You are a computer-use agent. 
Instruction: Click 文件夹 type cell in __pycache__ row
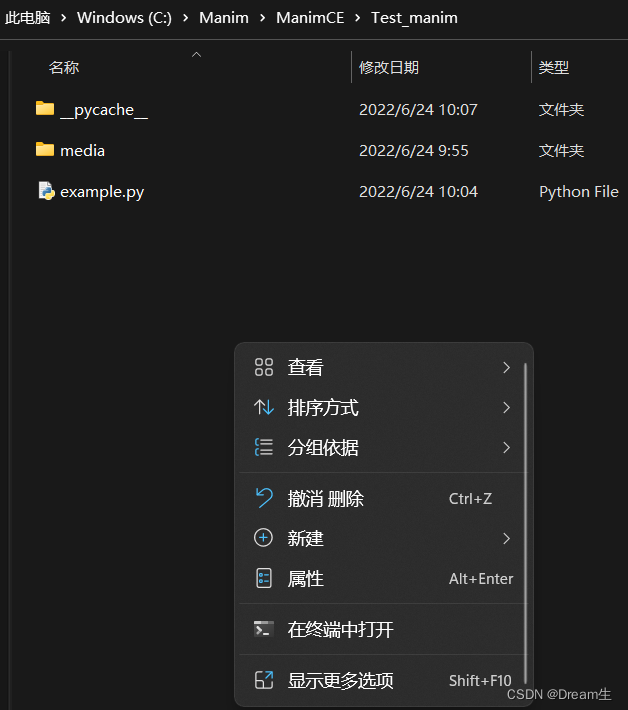pos(561,110)
